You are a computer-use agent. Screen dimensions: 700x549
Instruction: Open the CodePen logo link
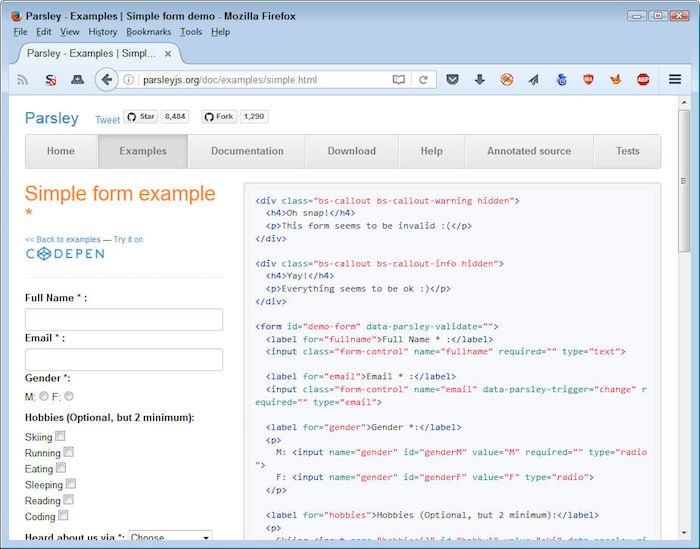click(x=65, y=254)
